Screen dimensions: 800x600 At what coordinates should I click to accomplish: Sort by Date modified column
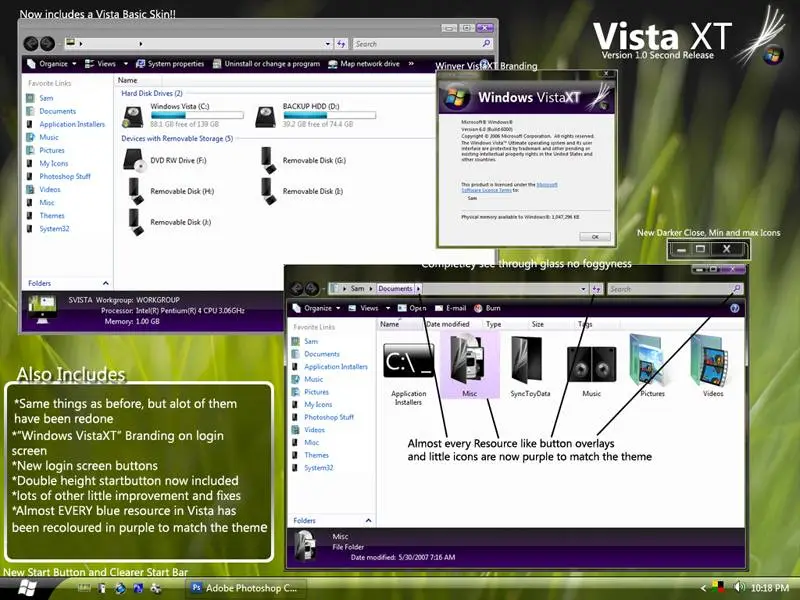point(447,324)
